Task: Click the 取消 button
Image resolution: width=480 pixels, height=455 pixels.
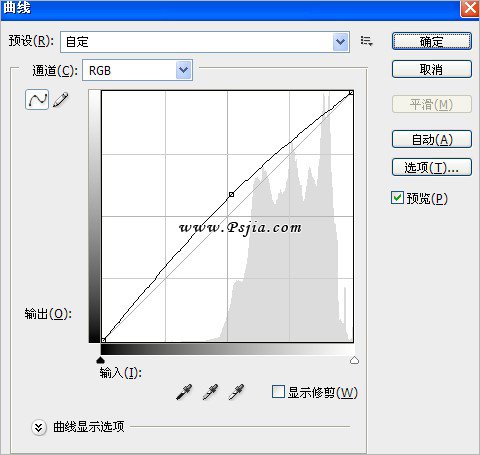Action: (432, 69)
